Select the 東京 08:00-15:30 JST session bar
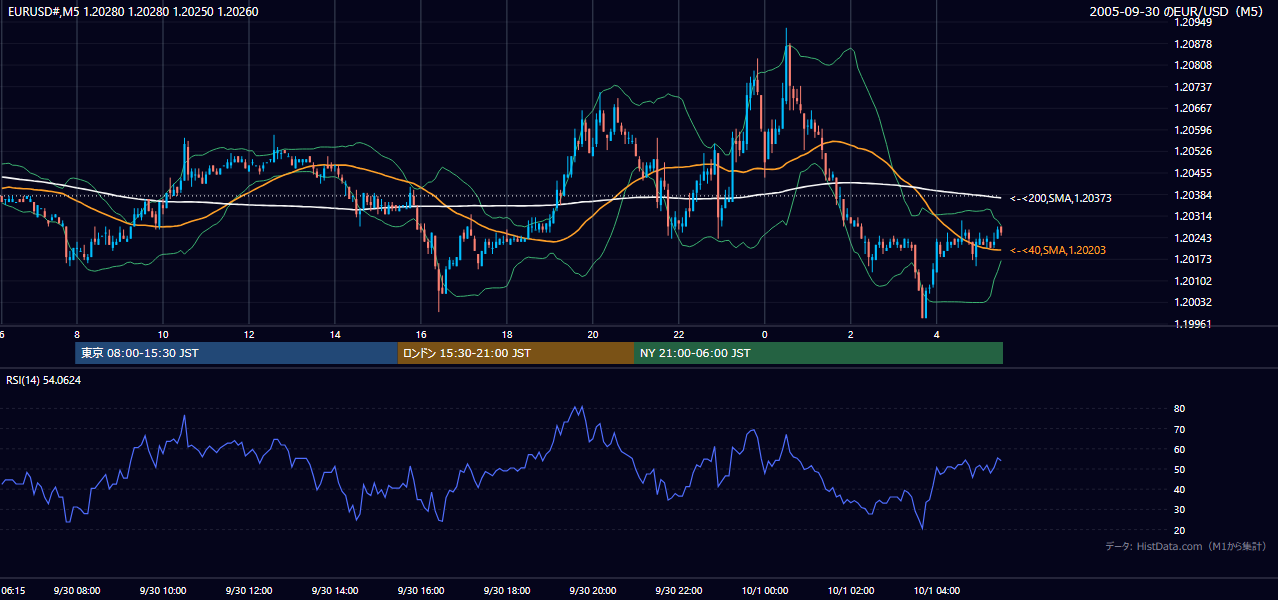This screenshot has width=1278, height=600. click(237, 353)
